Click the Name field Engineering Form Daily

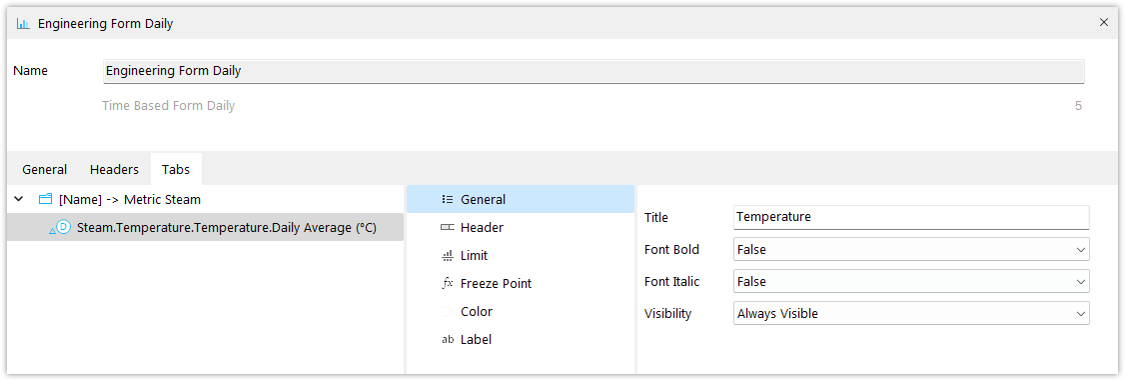593,71
